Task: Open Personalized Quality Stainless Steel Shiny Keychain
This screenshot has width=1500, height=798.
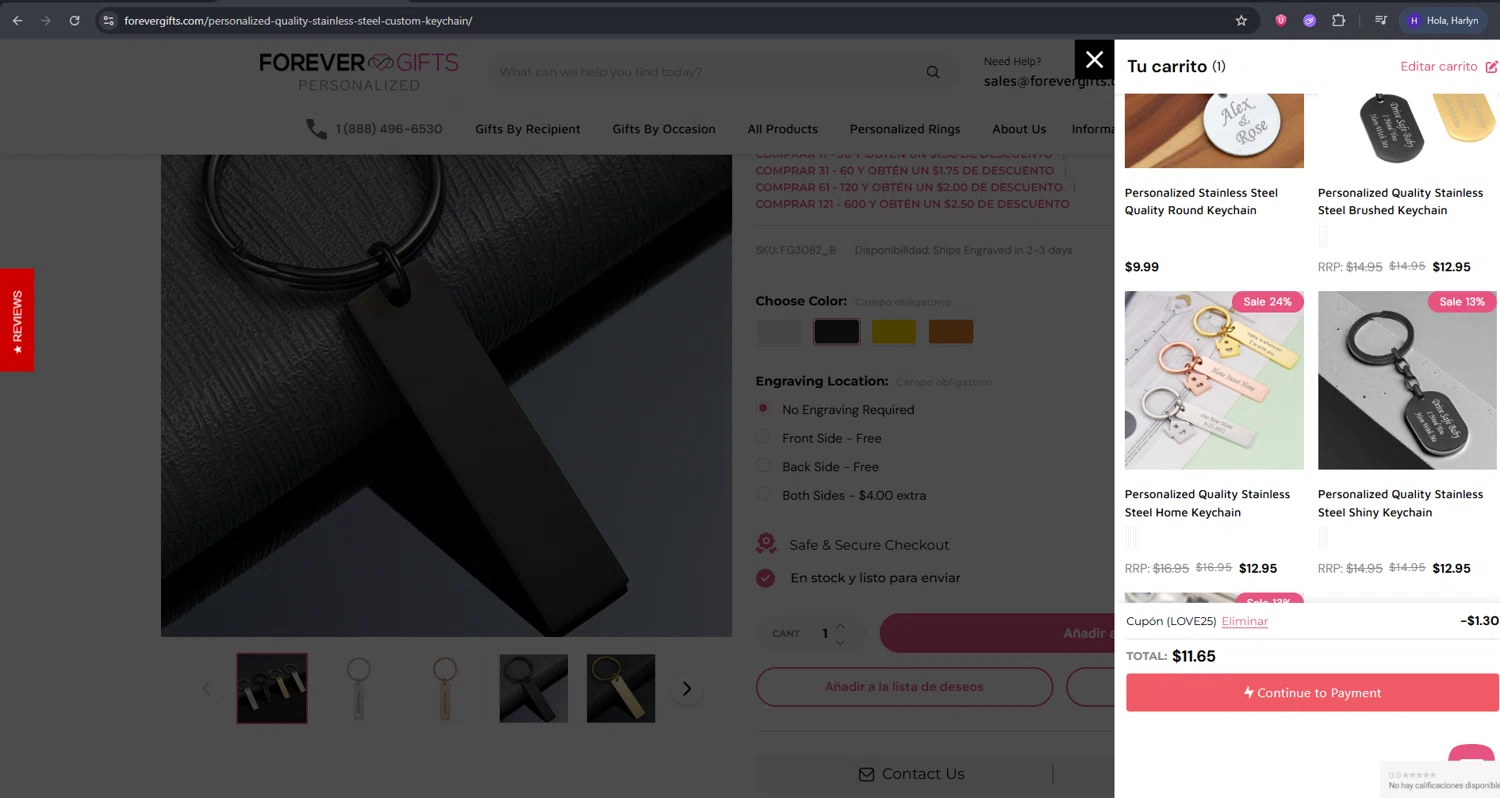Action: click(1400, 503)
